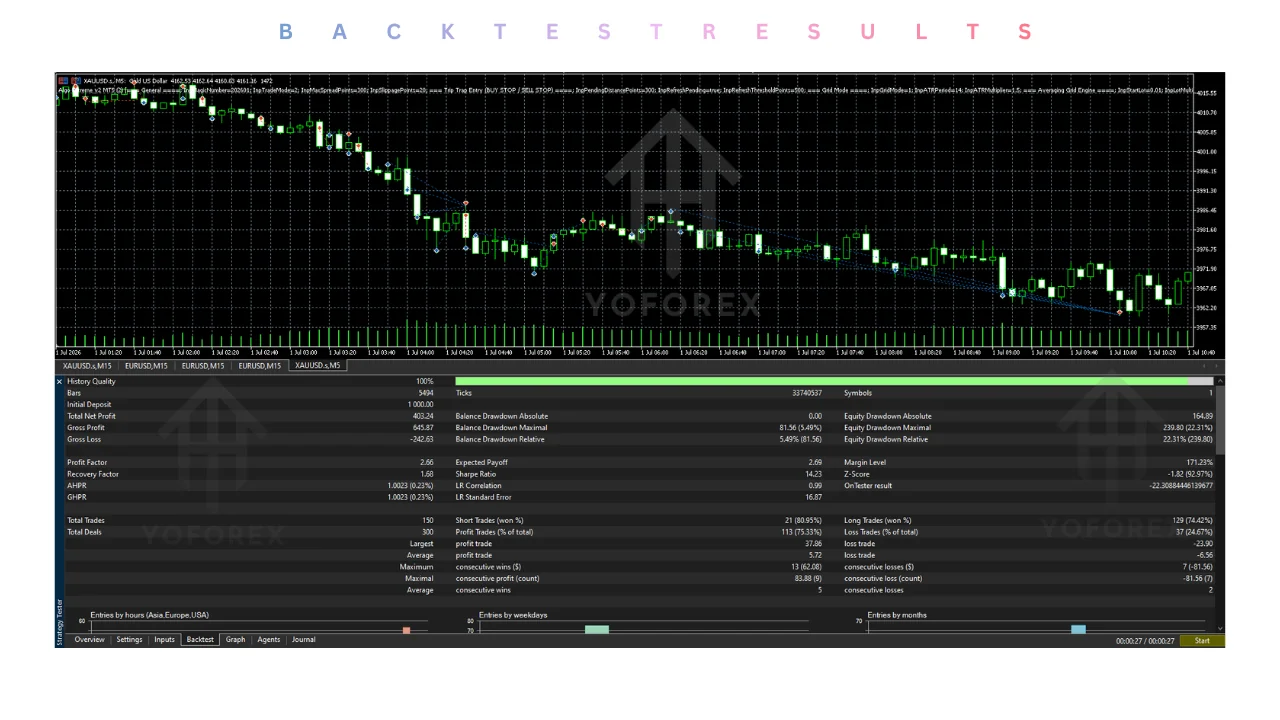The width and height of the screenshot is (1280, 720).
Task: Click Long Trades value 129 (74.42%)
Action: coord(1192,520)
